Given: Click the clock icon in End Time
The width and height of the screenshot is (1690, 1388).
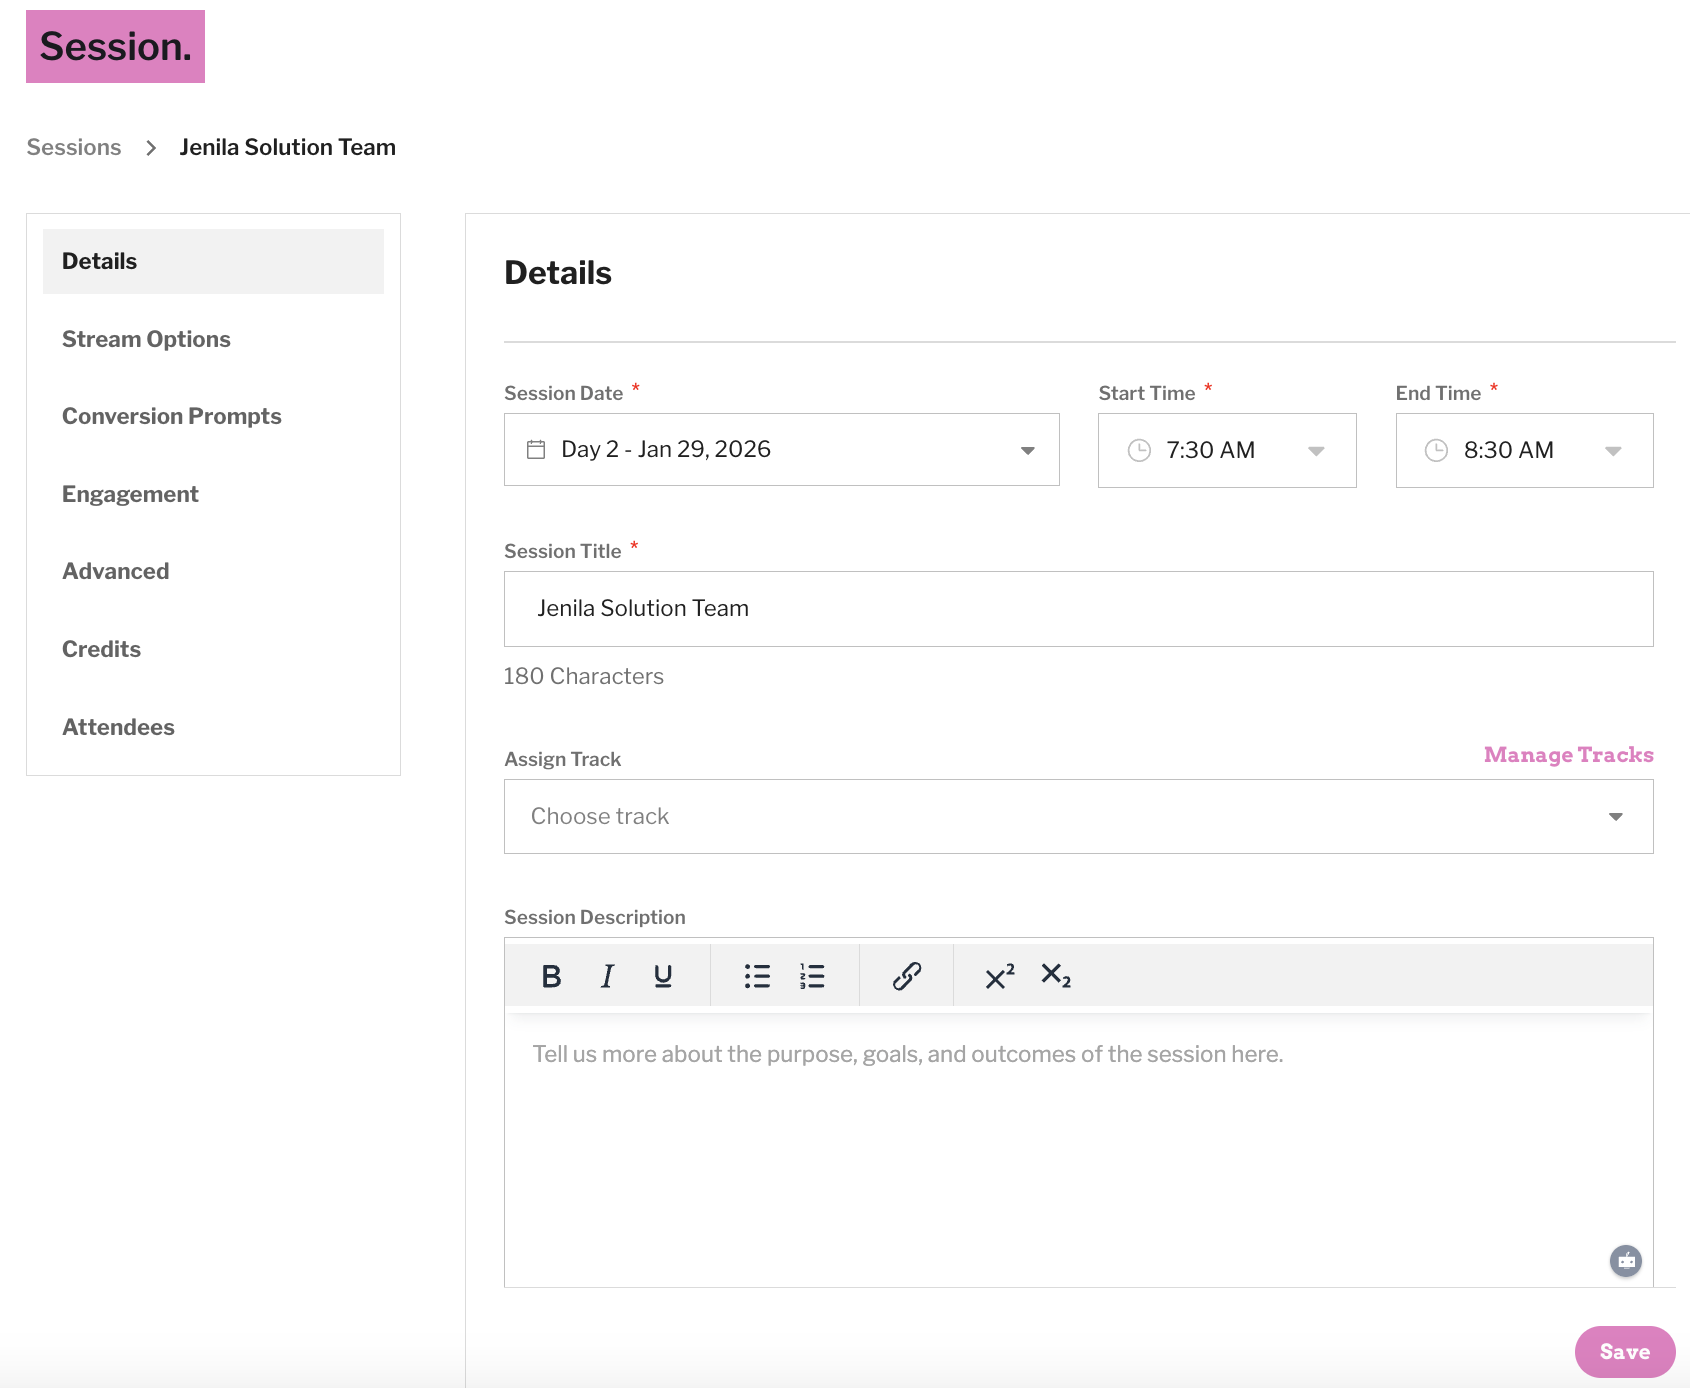Looking at the screenshot, I should 1436,451.
